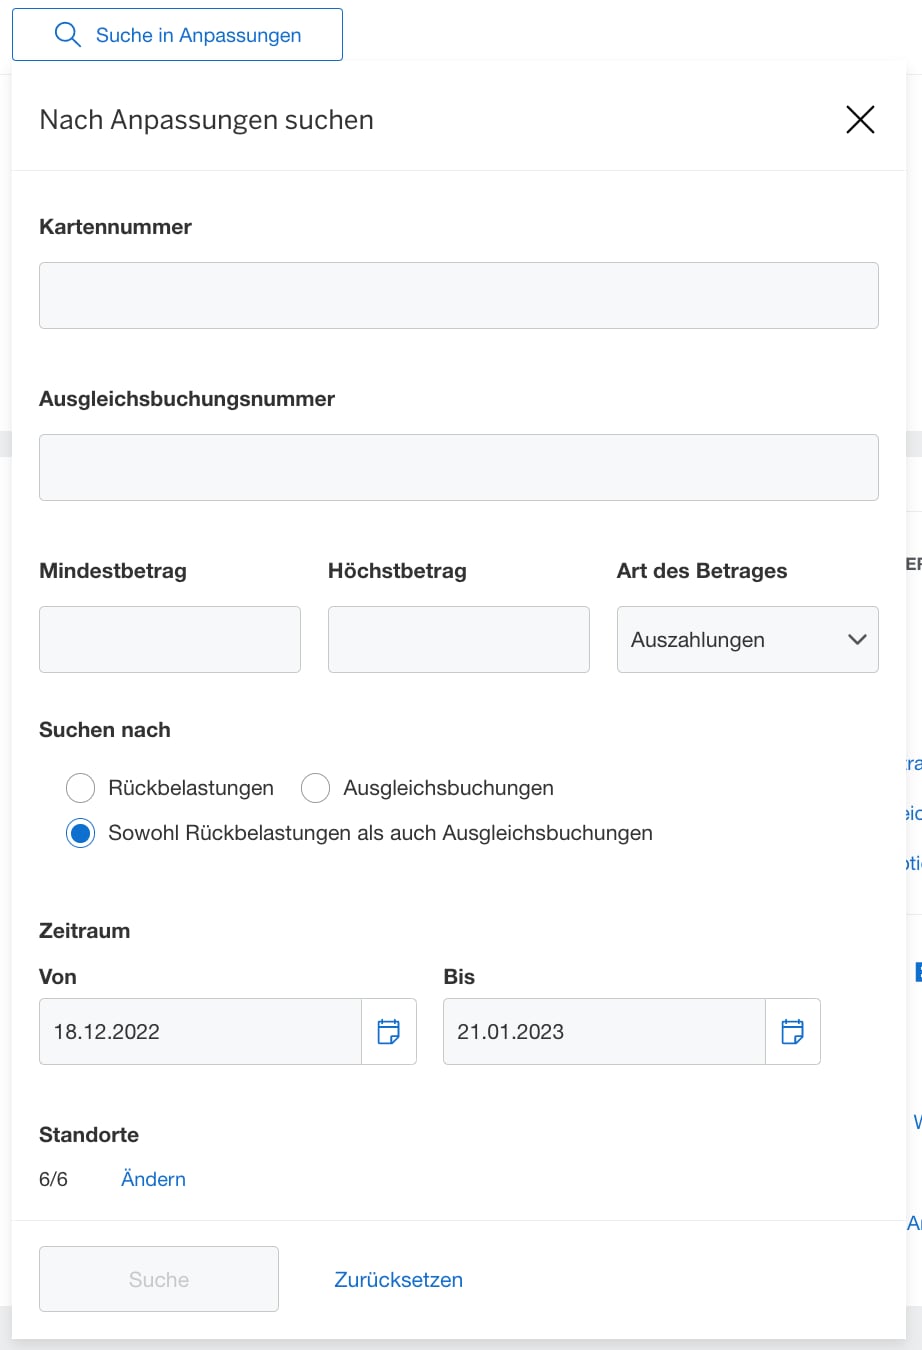The width and height of the screenshot is (922, 1350).
Task: Close the Nach Anpassungen suchen dialog
Action: click(x=860, y=119)
